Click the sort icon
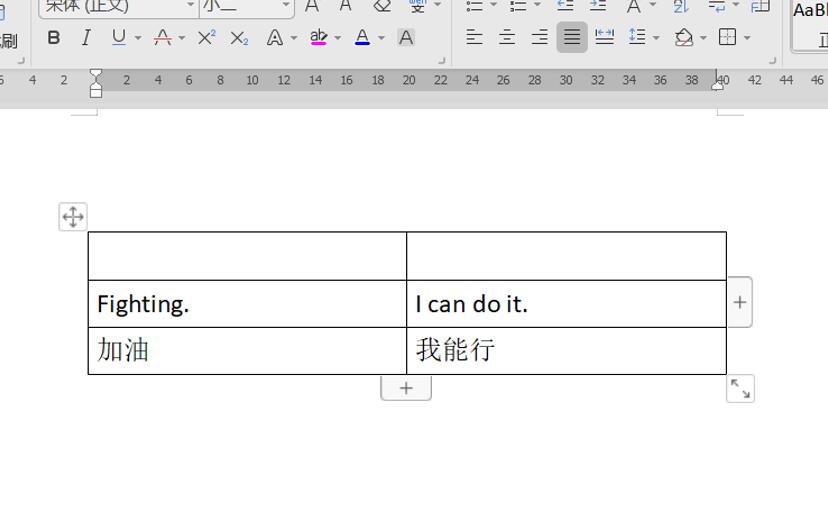Viewport: 828px width, 505px height. pyautogui.click(x=681, y=6)
